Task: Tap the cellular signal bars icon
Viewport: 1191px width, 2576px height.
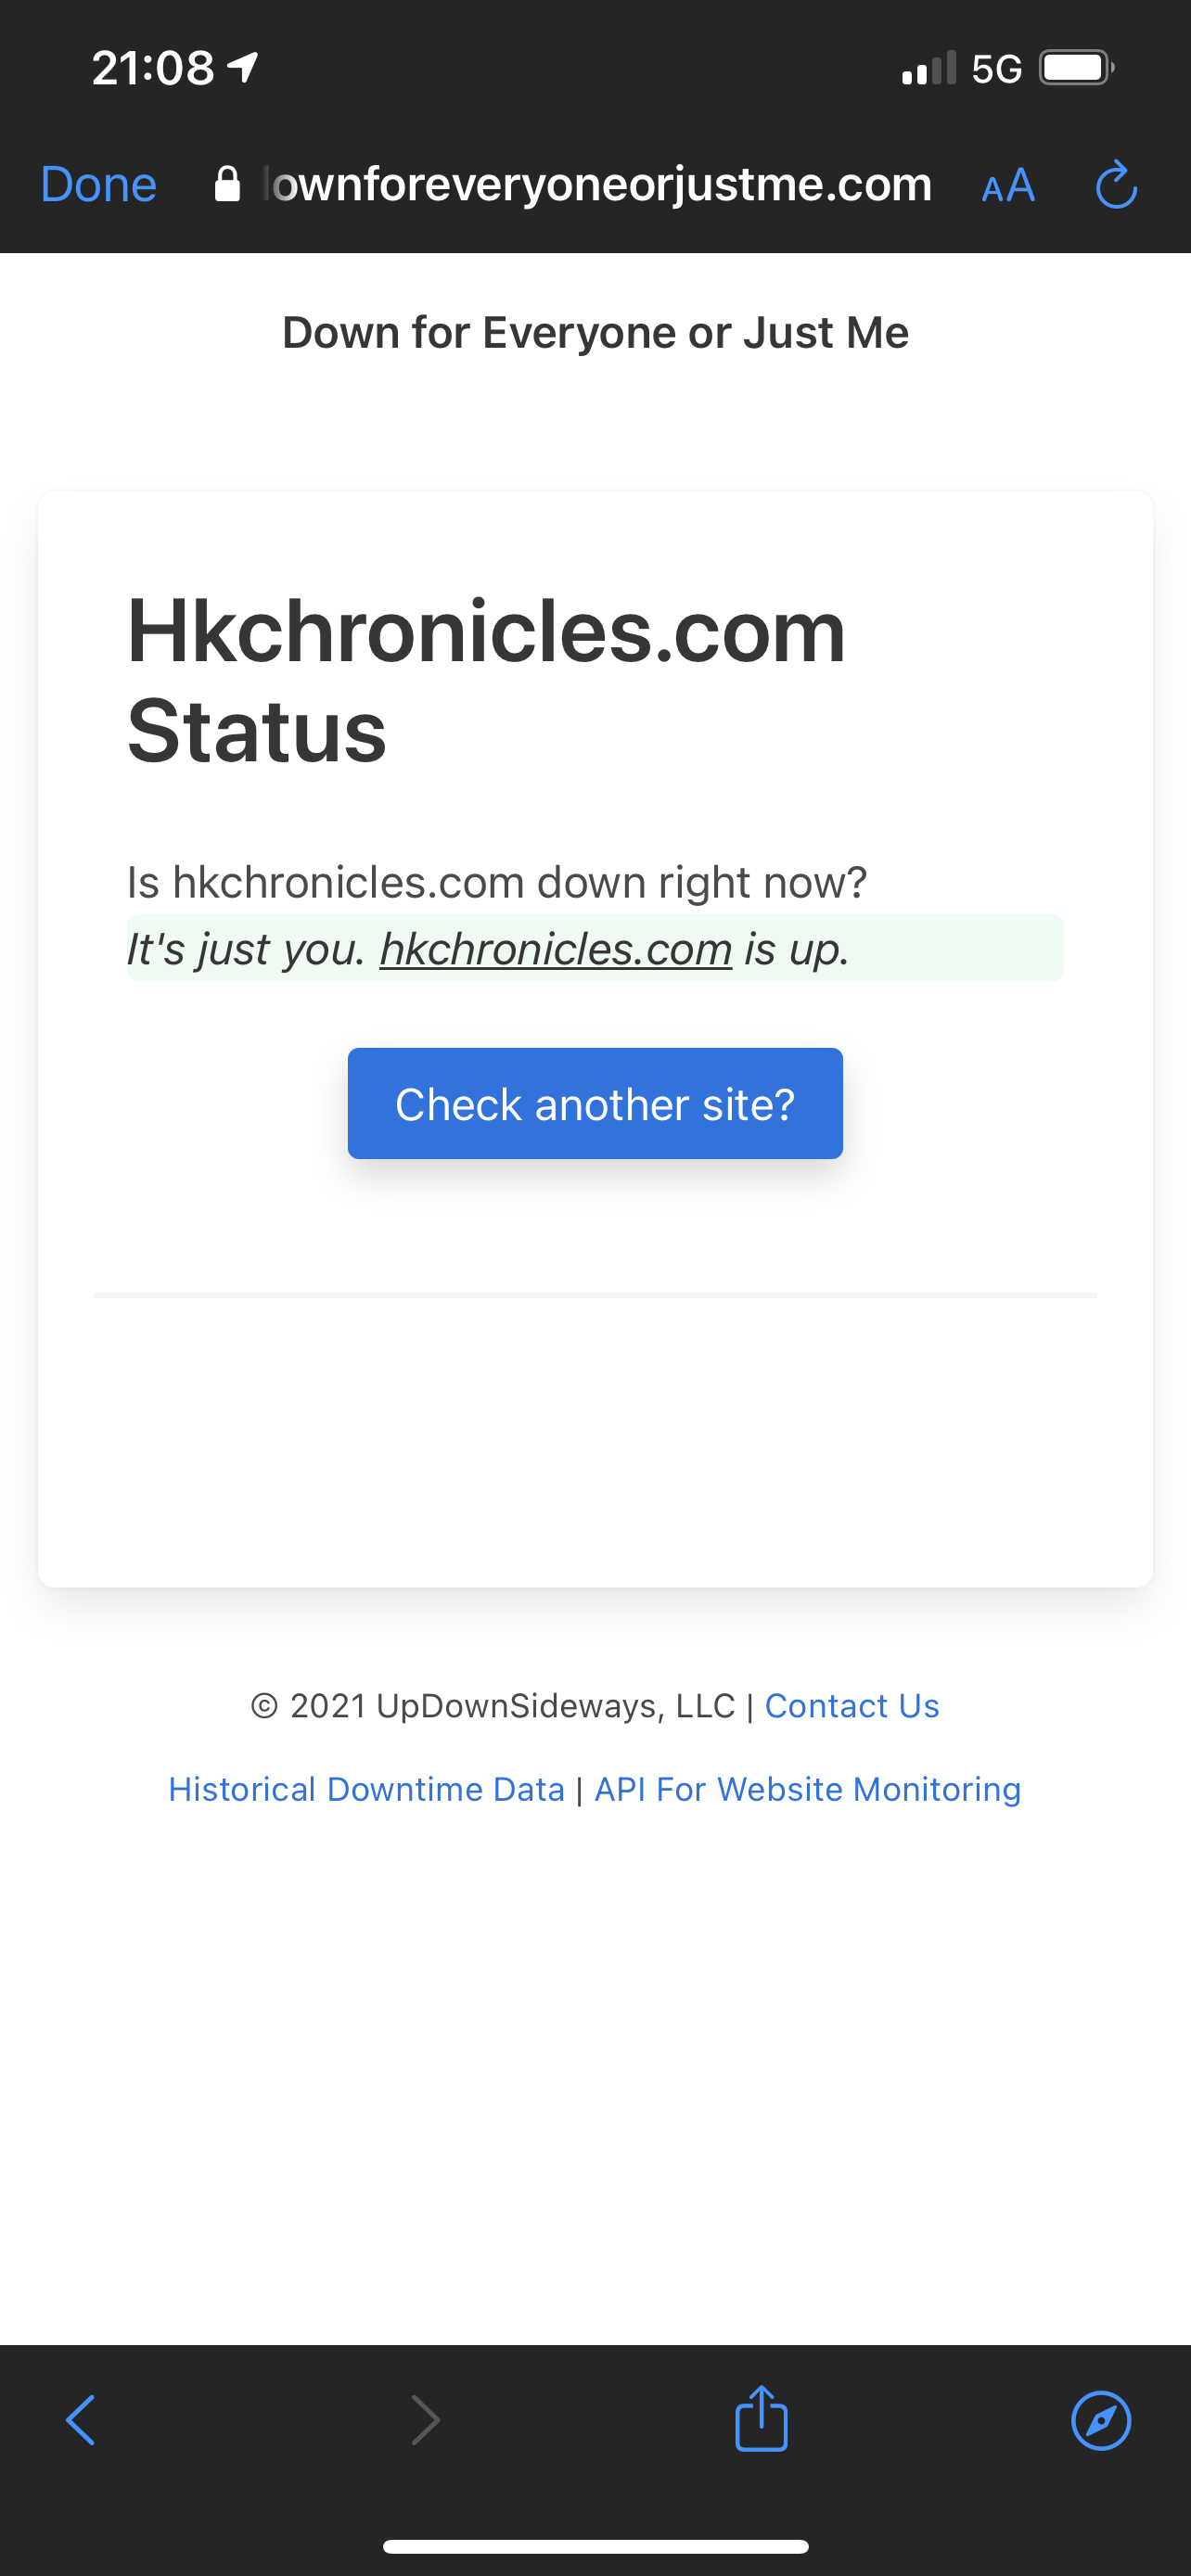Action: click(x=929, y=68)
